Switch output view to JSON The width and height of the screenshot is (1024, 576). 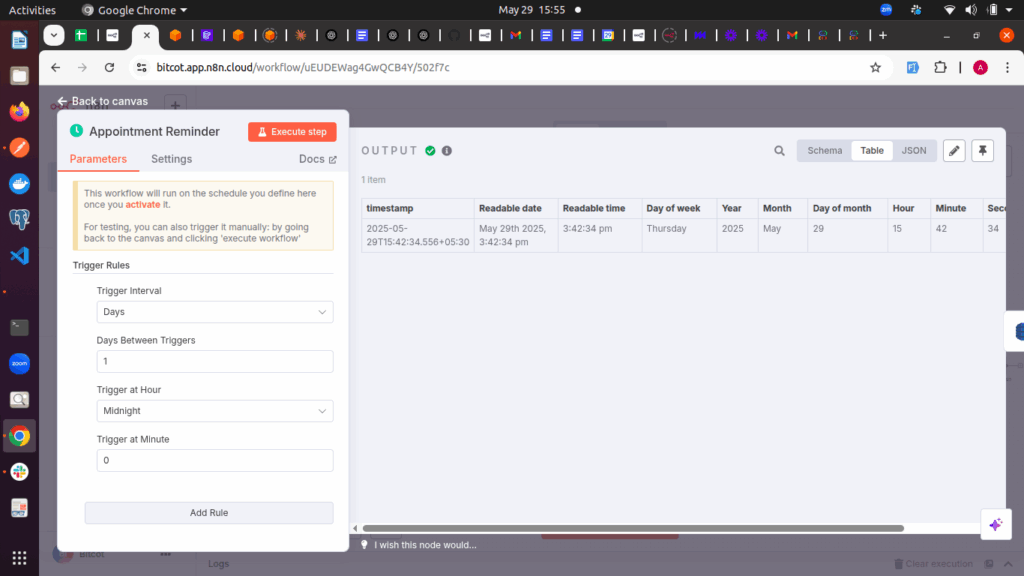point(914,151)
